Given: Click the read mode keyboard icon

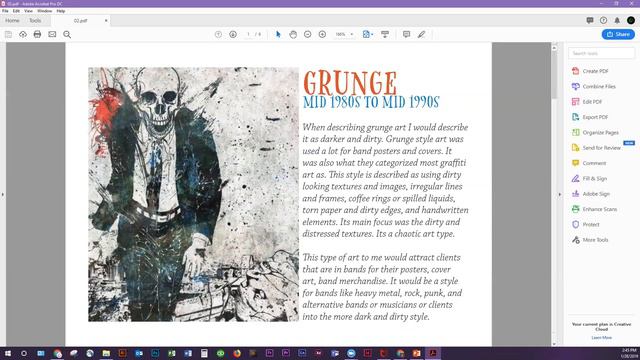Looking at the screenshot, I should pos(385,34).
